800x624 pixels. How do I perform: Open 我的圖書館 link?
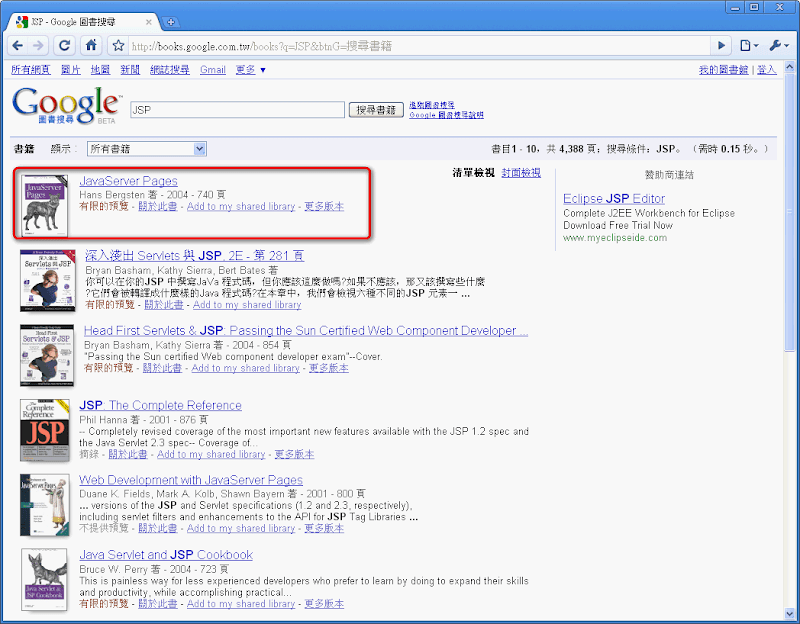coord(723,70)
